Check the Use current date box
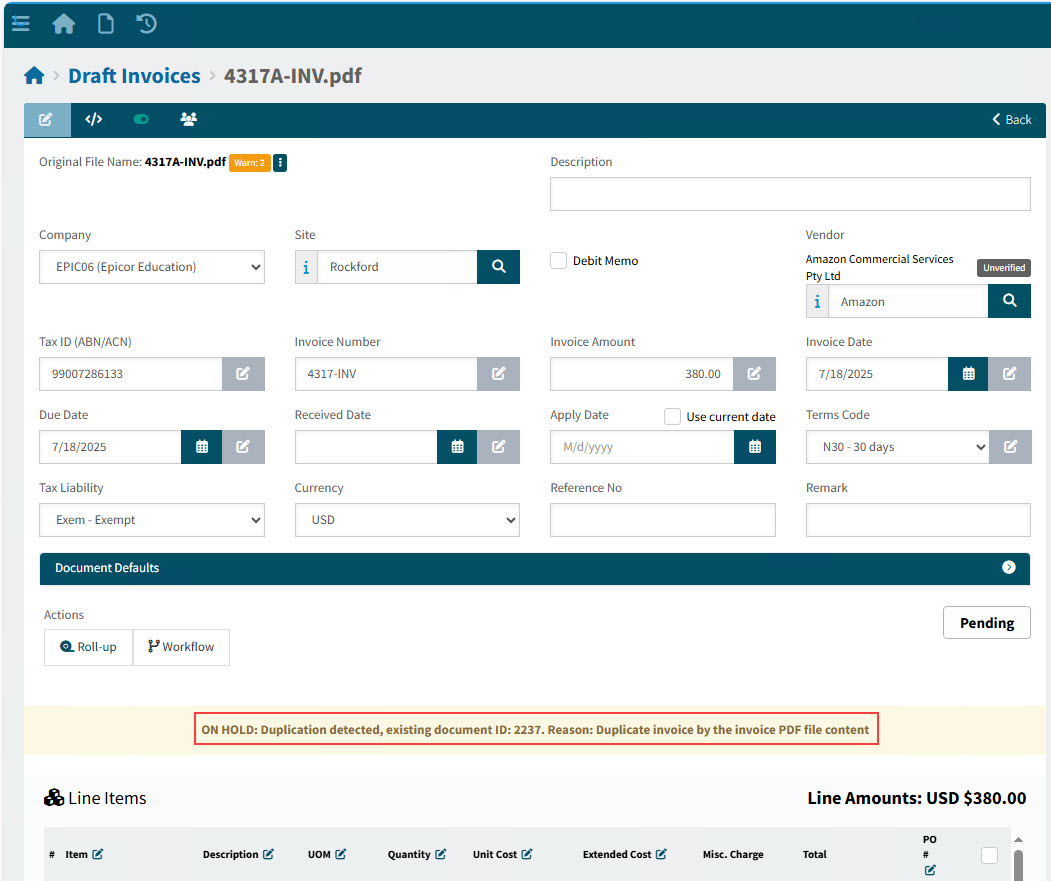This screenshot has height=881, width=1051. point(673,416)
